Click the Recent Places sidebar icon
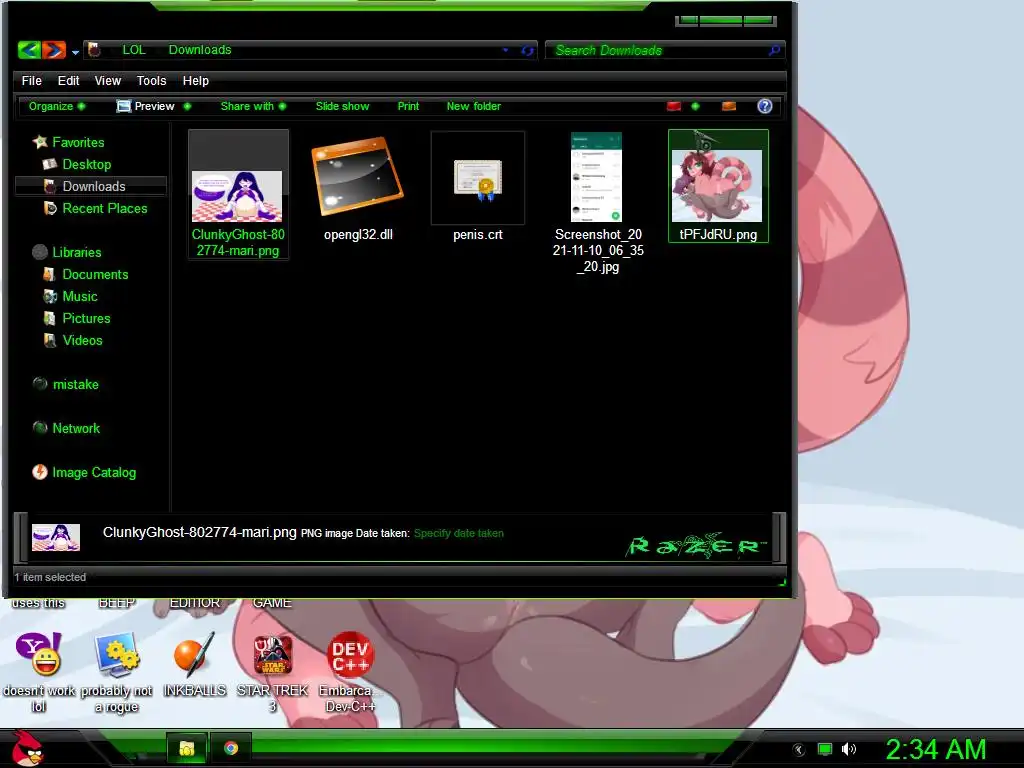 pyautogui.click(x=50, y=208)
